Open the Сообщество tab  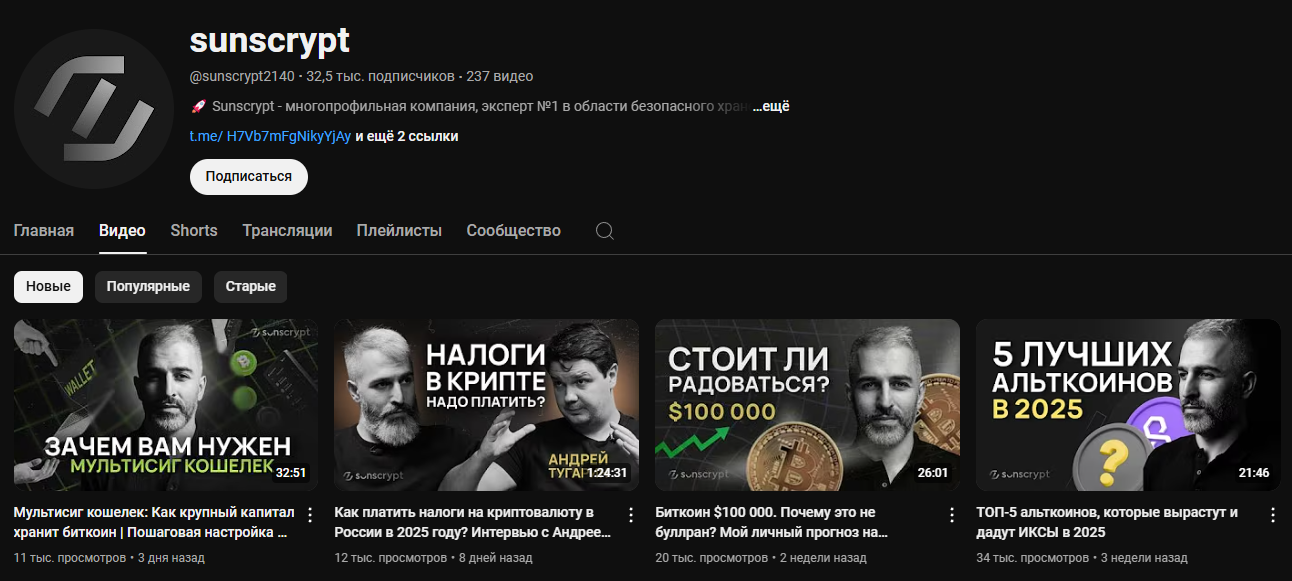[513, 231]
